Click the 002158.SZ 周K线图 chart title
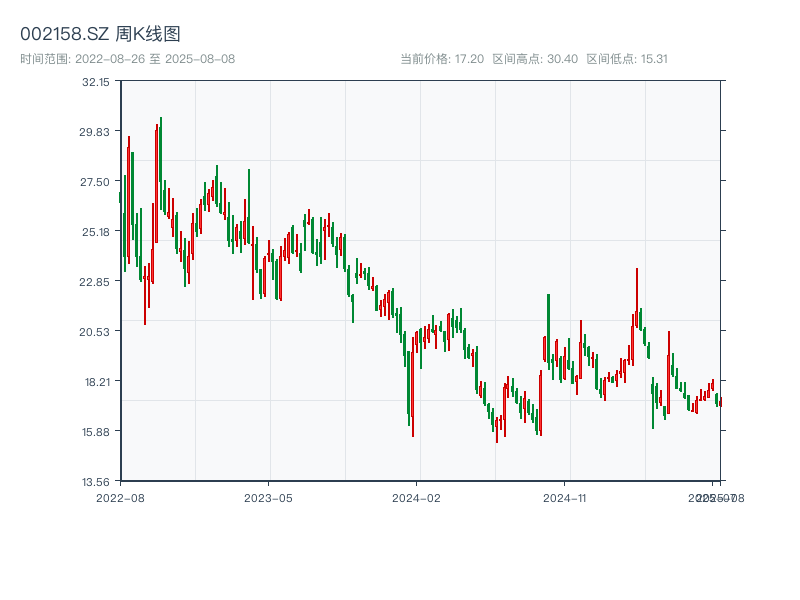Viewport: 800px width, 600px height. pyautogui.click(x=100, y=34)
